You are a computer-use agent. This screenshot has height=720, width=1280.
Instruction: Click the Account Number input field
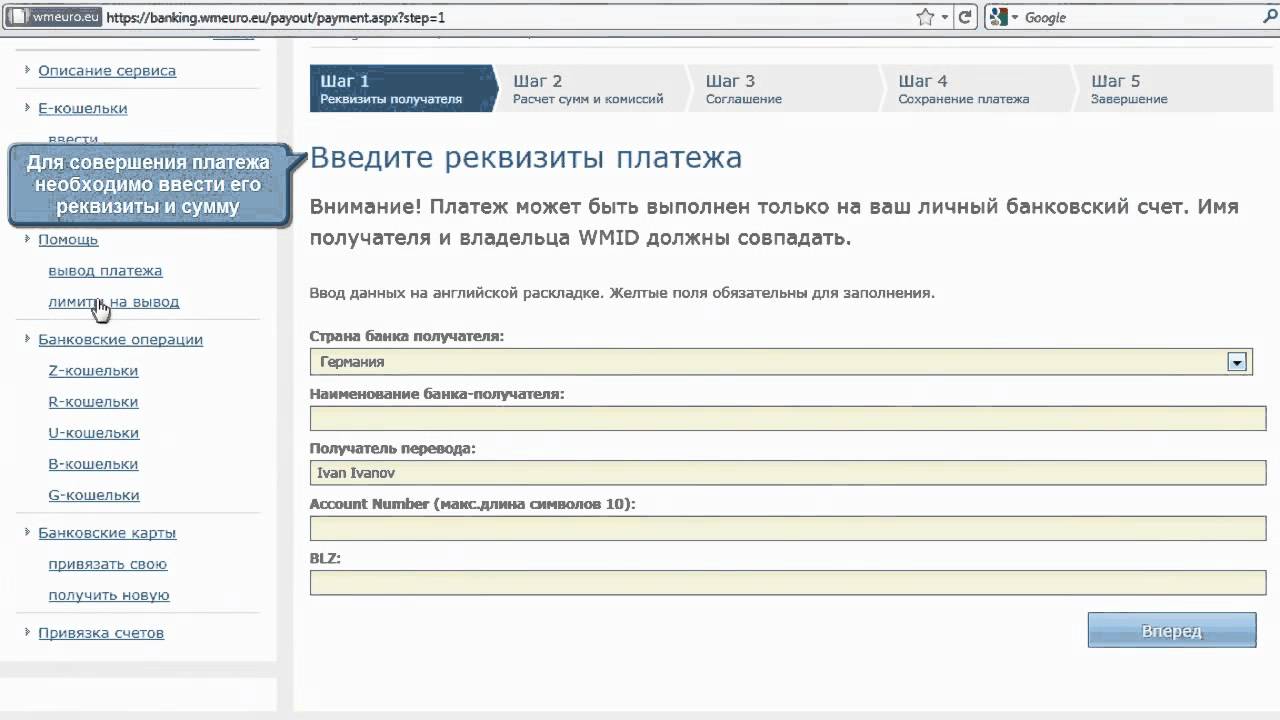pos(788,528)
